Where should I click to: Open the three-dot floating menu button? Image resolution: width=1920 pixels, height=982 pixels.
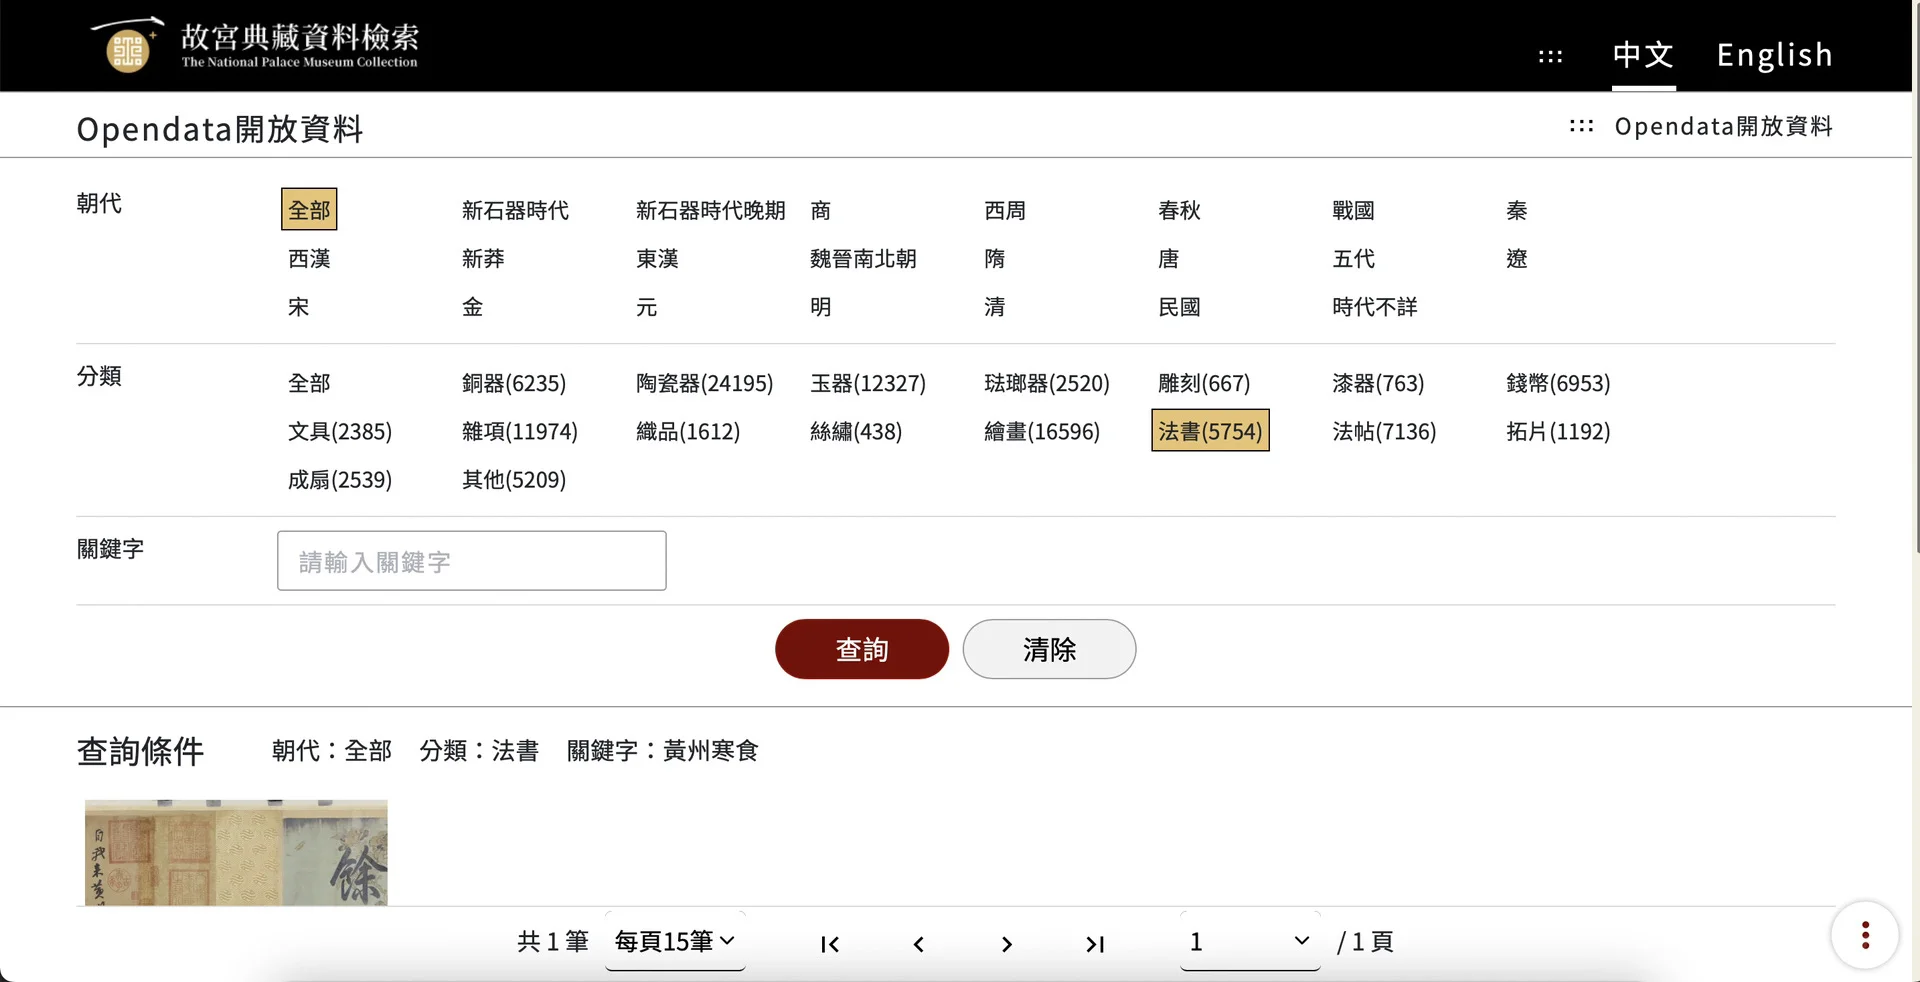[1865, 936]
